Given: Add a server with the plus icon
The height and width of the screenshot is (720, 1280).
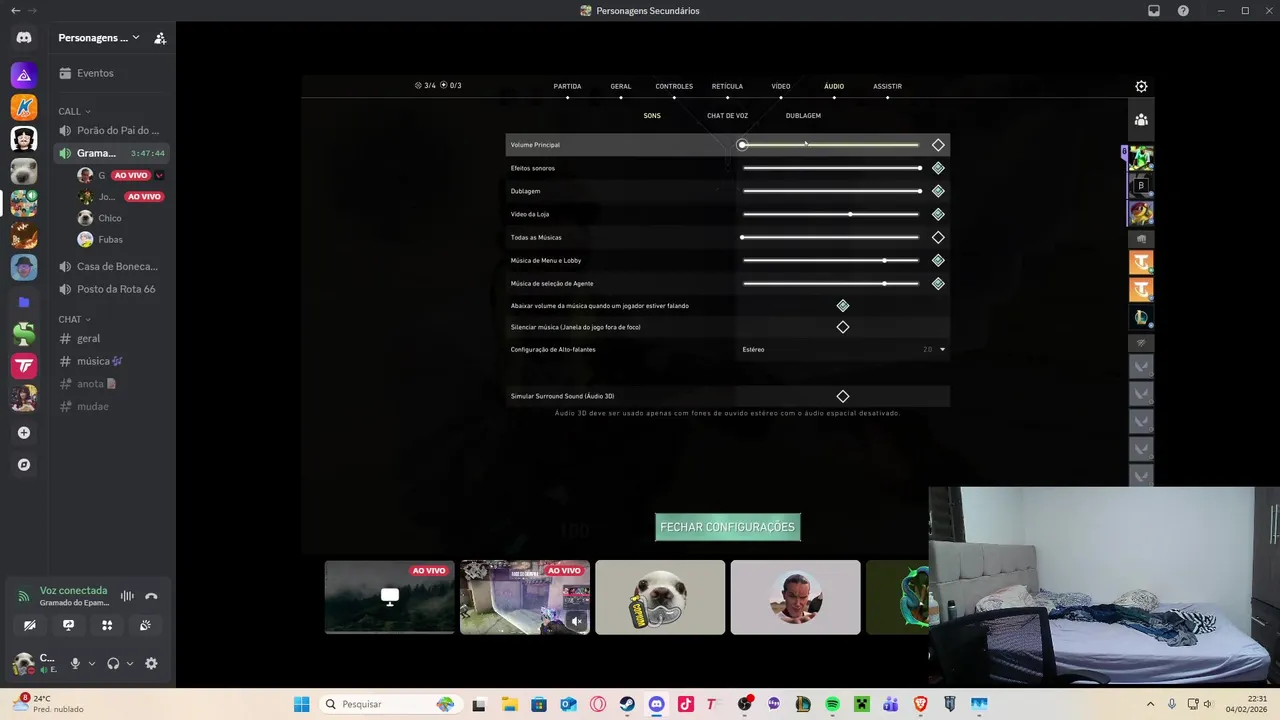Looking at the screenshot, I should 24,433.
